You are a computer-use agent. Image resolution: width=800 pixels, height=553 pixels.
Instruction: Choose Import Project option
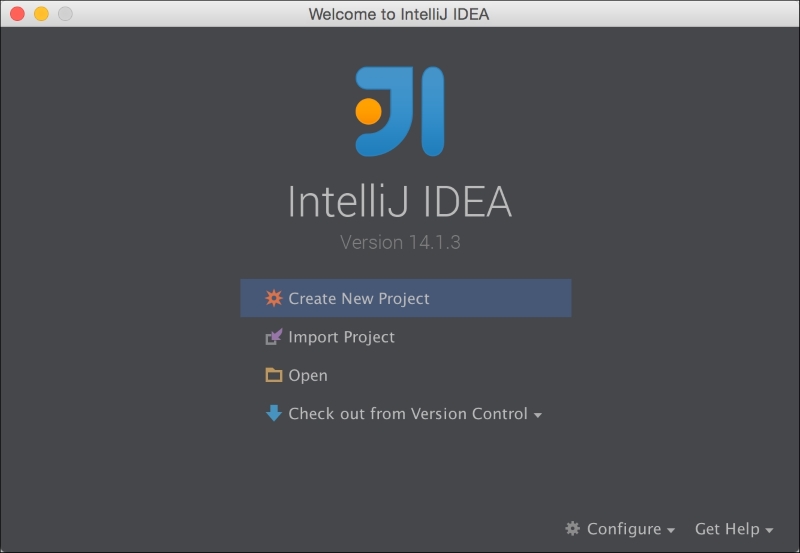coord(341,337)
